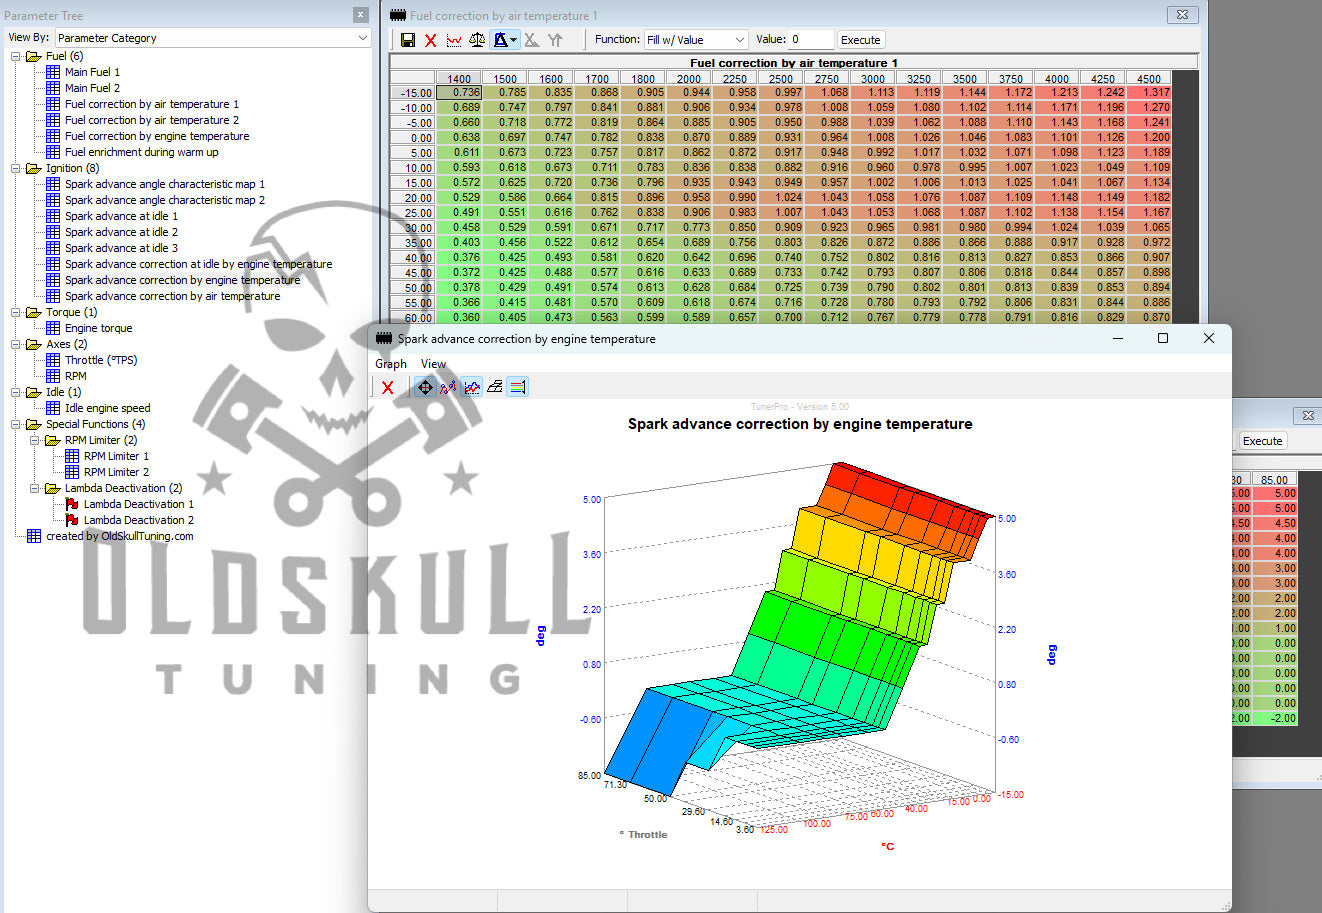Viewport: 1322px width, 913px height.
Task: Open the highlighter tool dropdown arrow in fuel toolbar
Action: (x=514, y=40)
